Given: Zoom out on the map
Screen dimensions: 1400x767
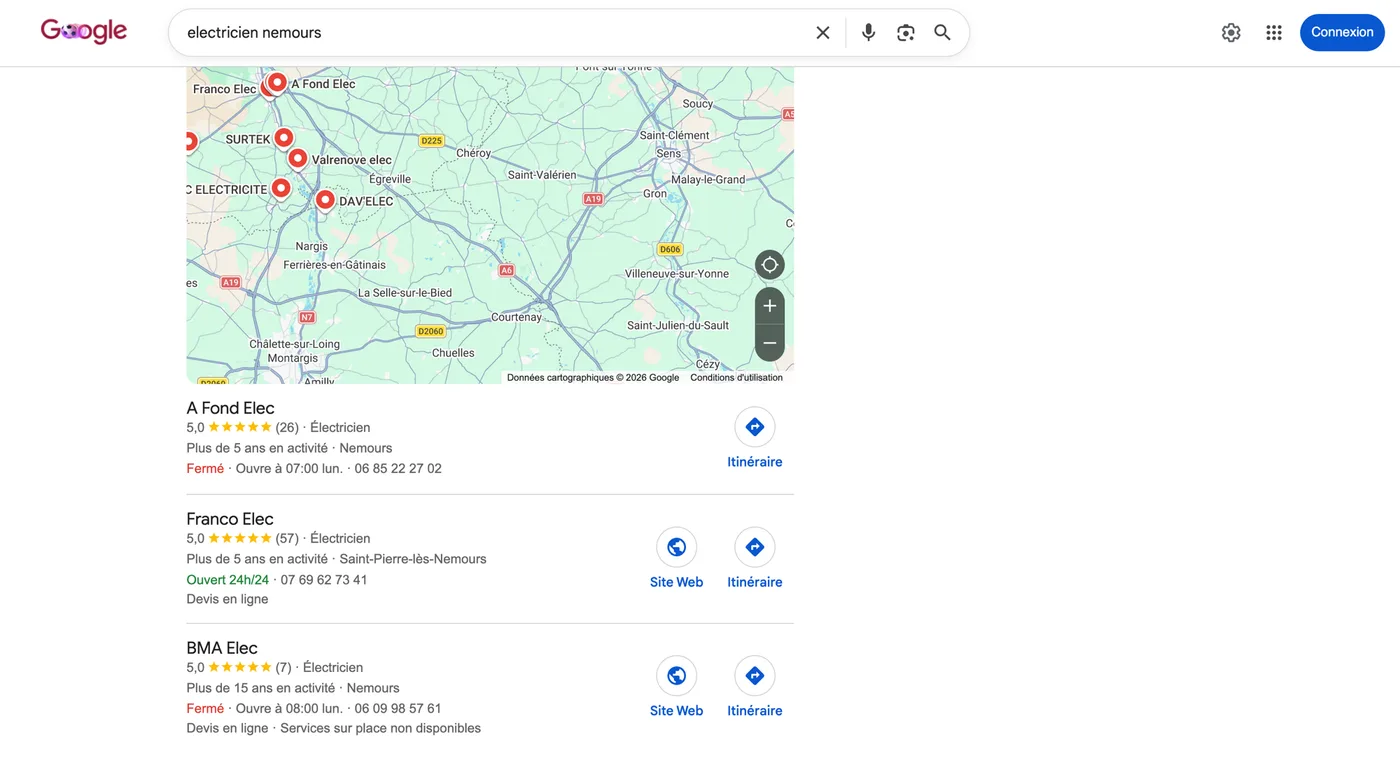Looking at the screenshot, I should [769, 343].
